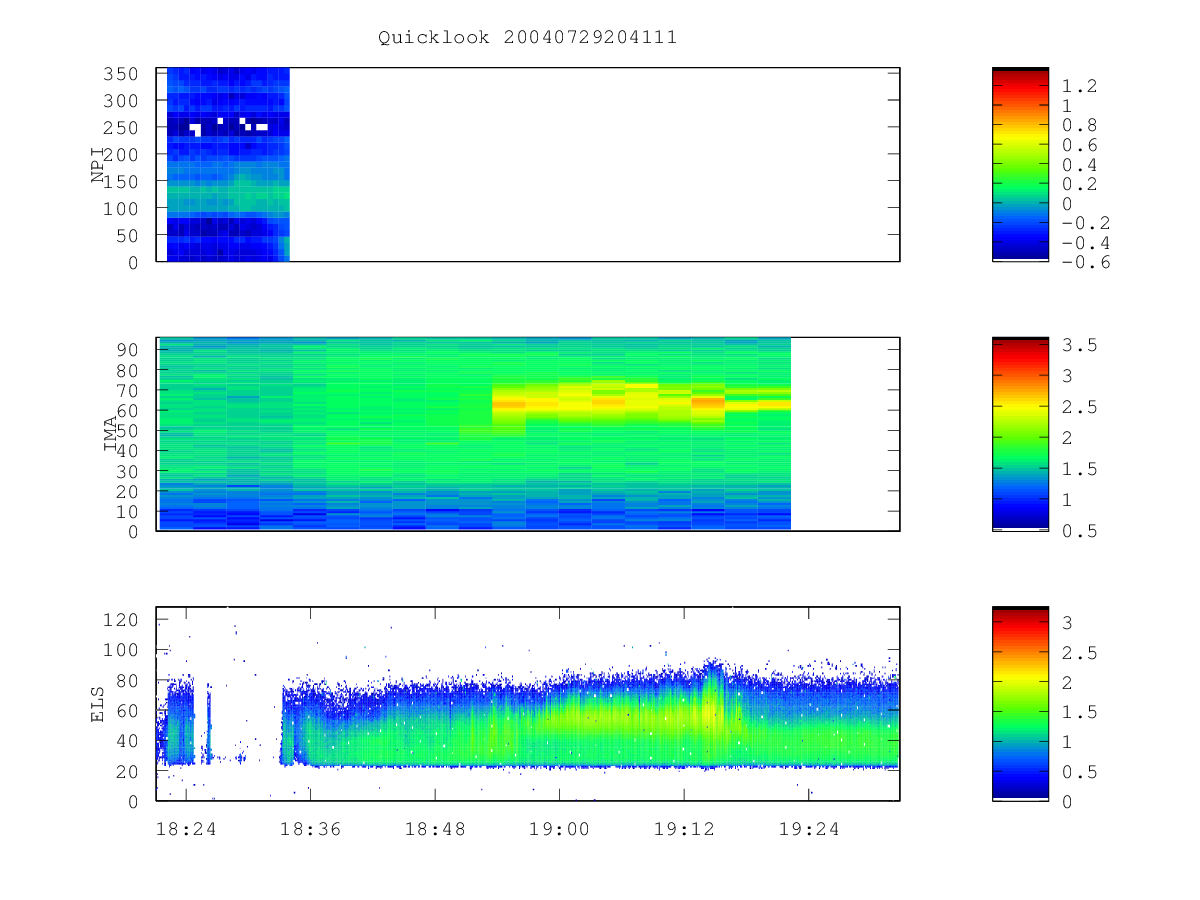Click the 18:24 time tick label
The height and width of the screenshot is (900, 1200).
tap(186, 828)
